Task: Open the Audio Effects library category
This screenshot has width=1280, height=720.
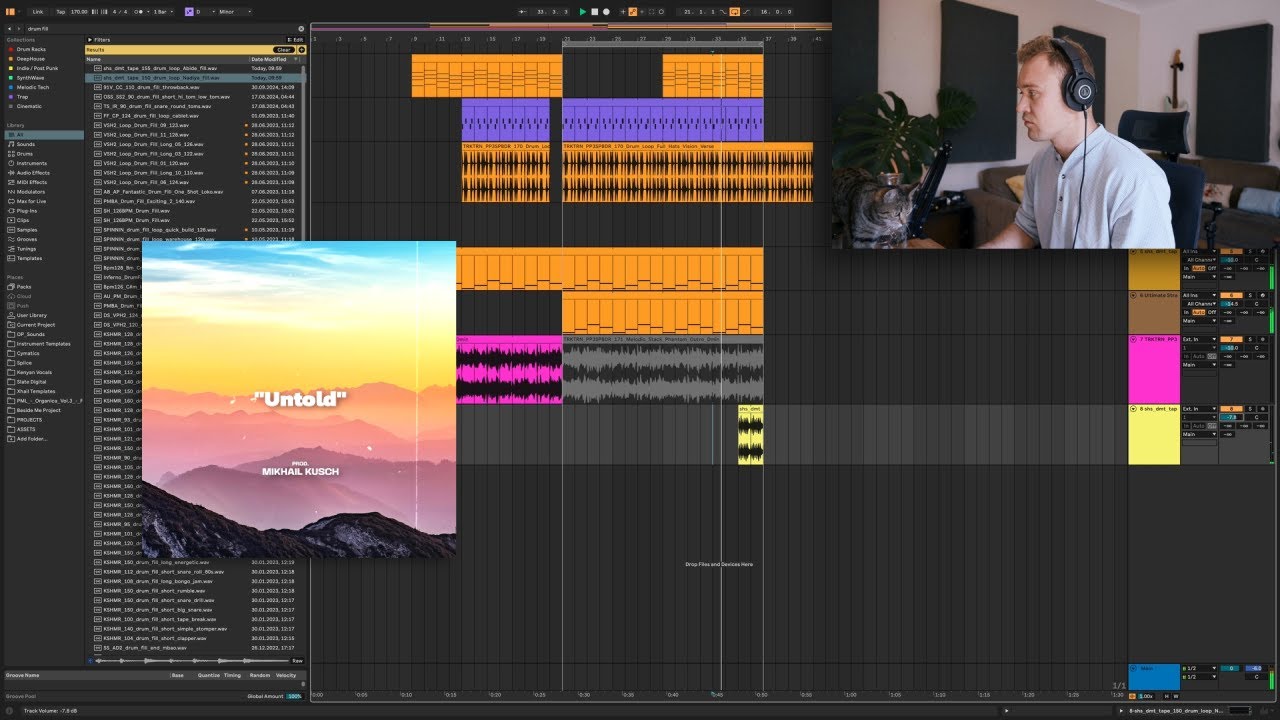Action: click(x=33, y=173)
